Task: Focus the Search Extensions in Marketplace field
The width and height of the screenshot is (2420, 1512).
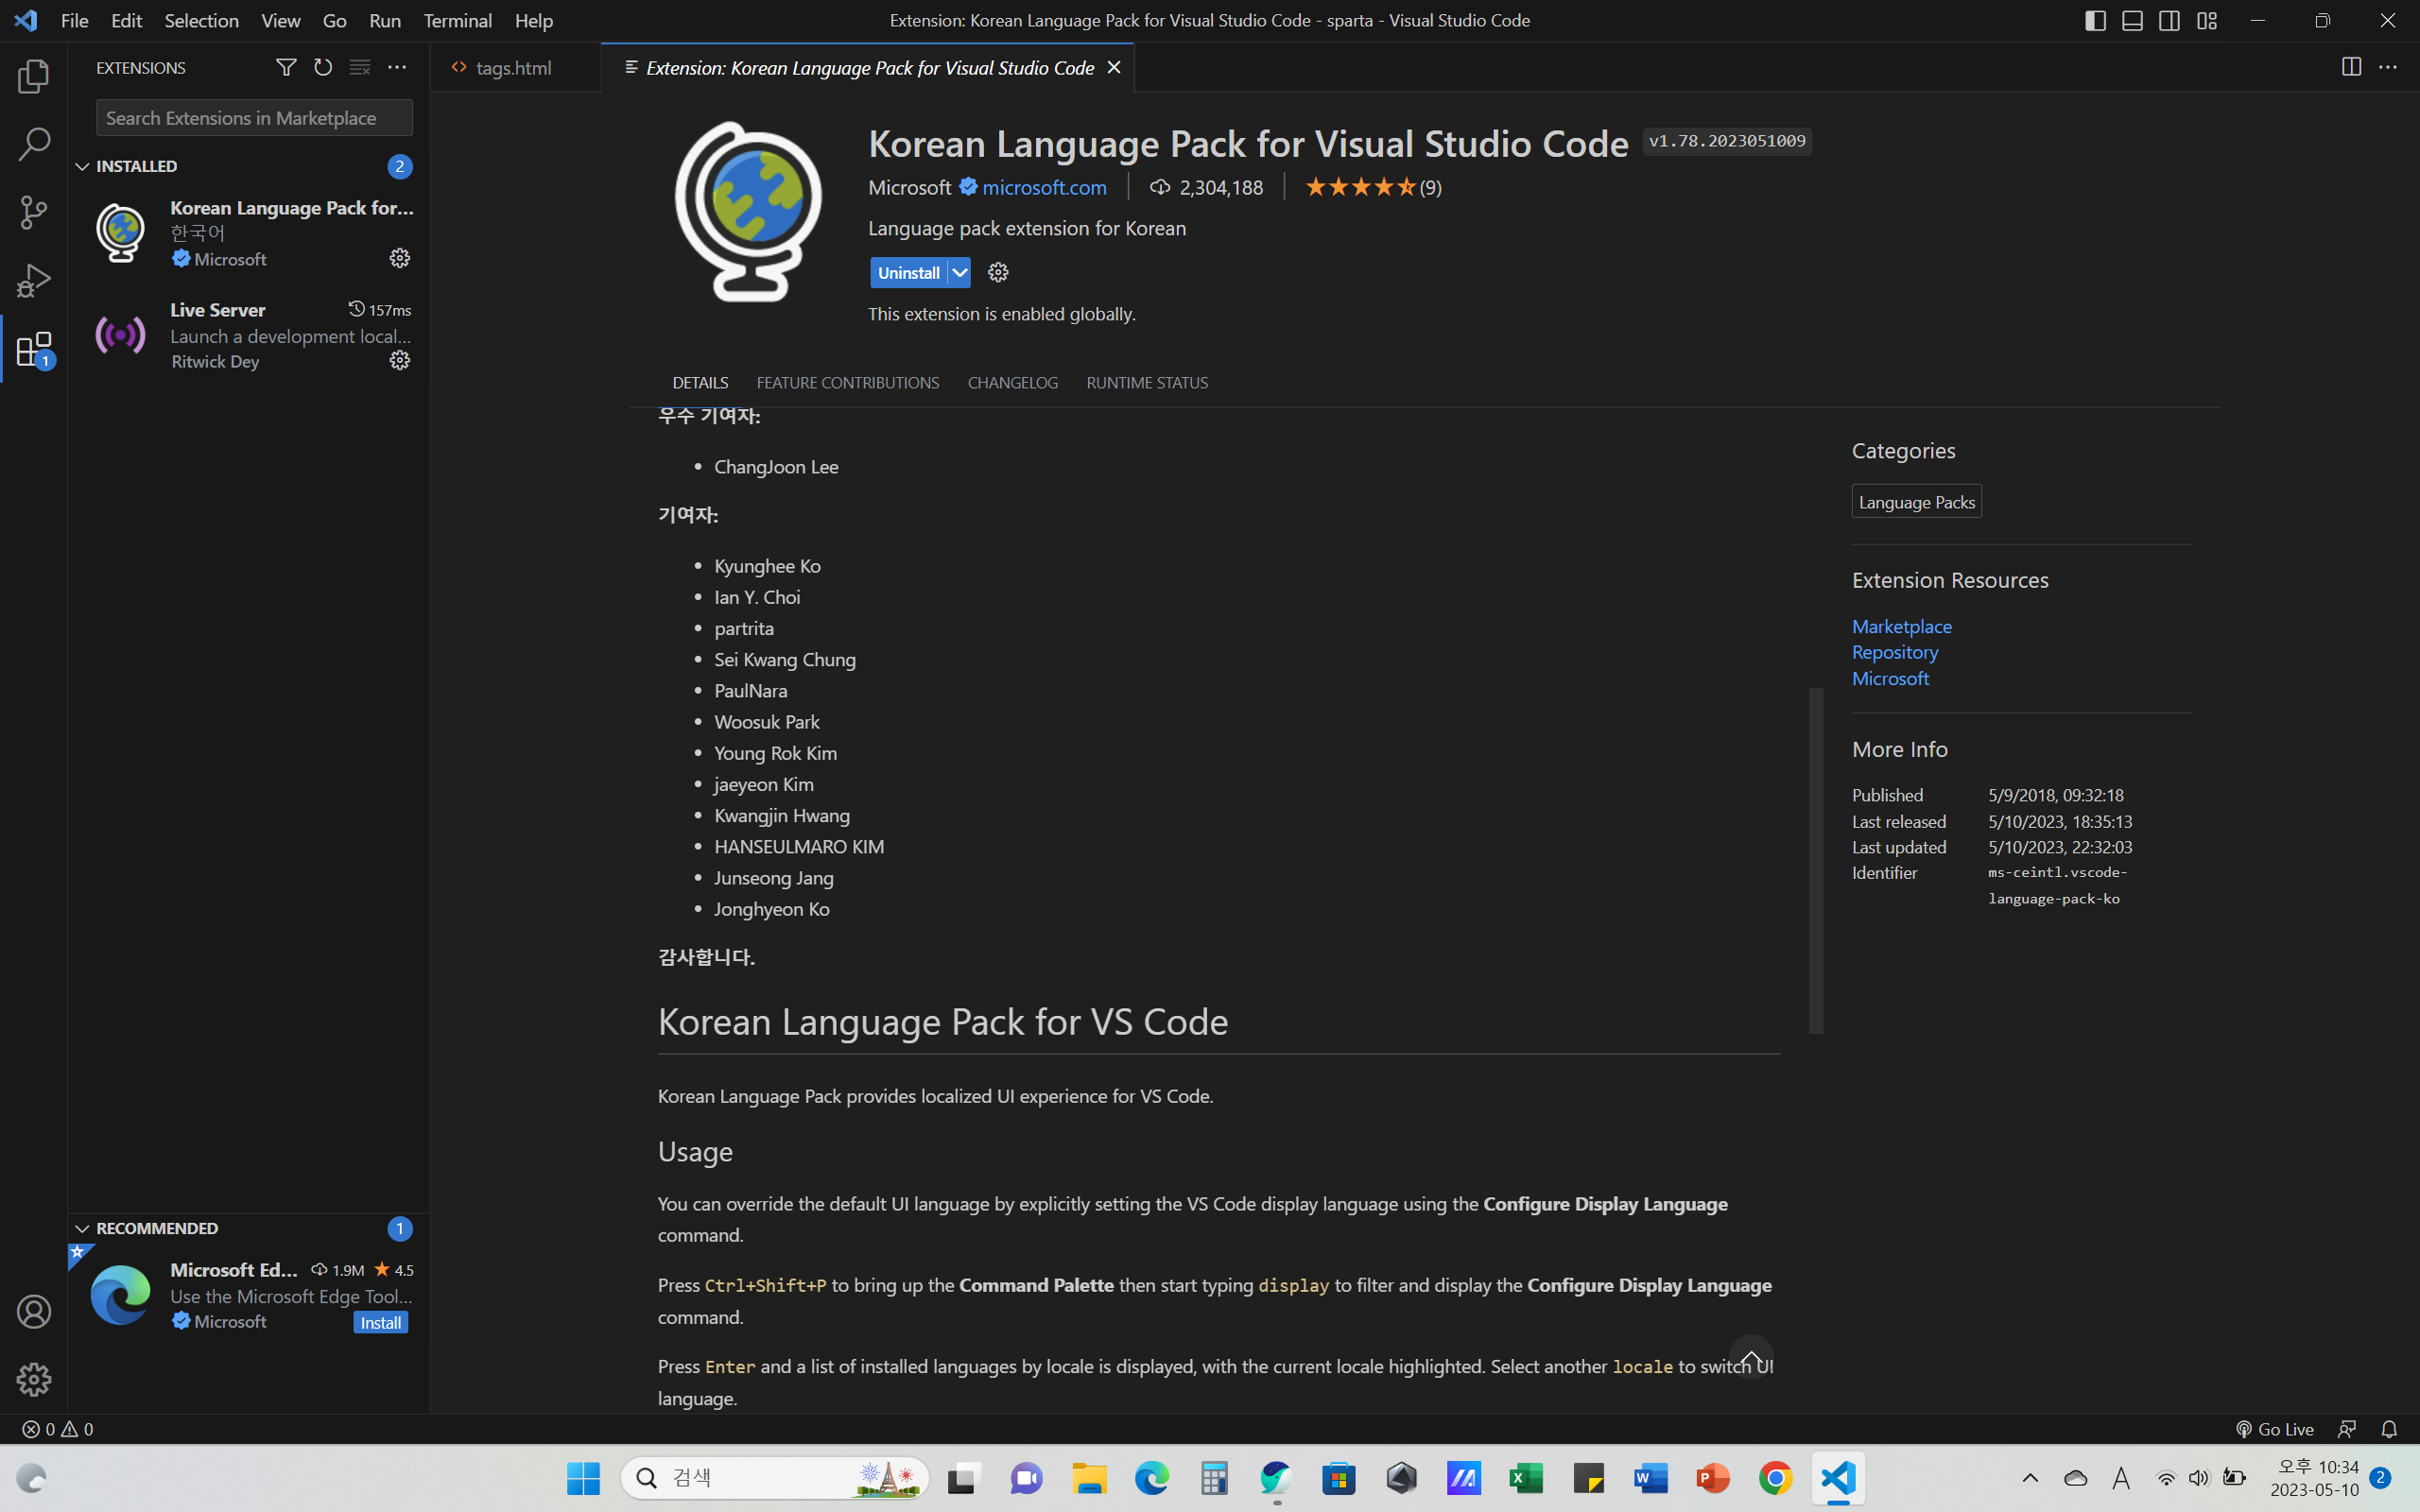Action: (254, 117)
